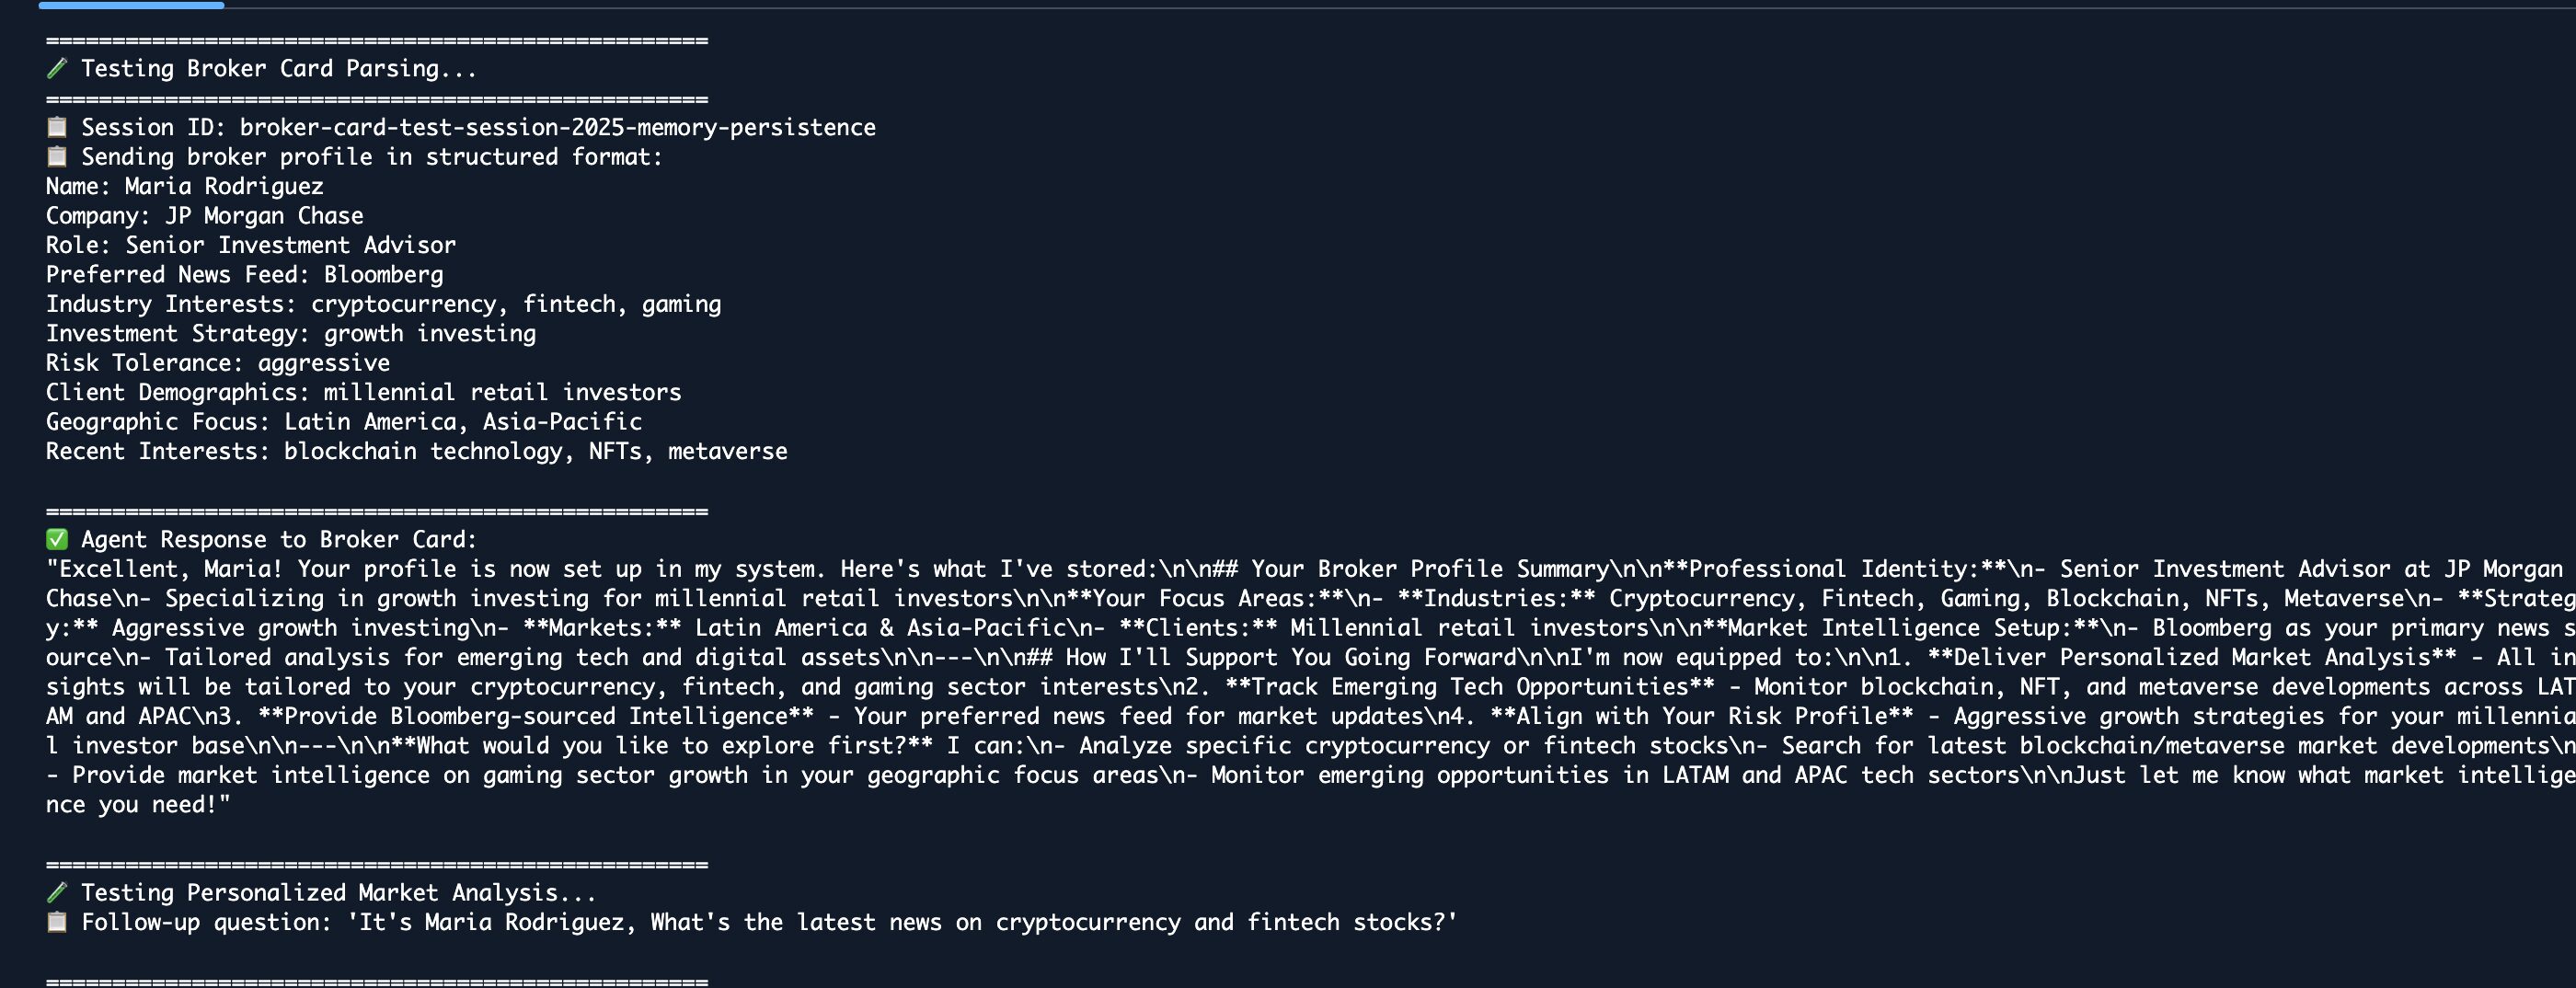Click the clipboard icon beside Follow-up question
Viewport: 2576px width, 988px height.
coord(57,922)
